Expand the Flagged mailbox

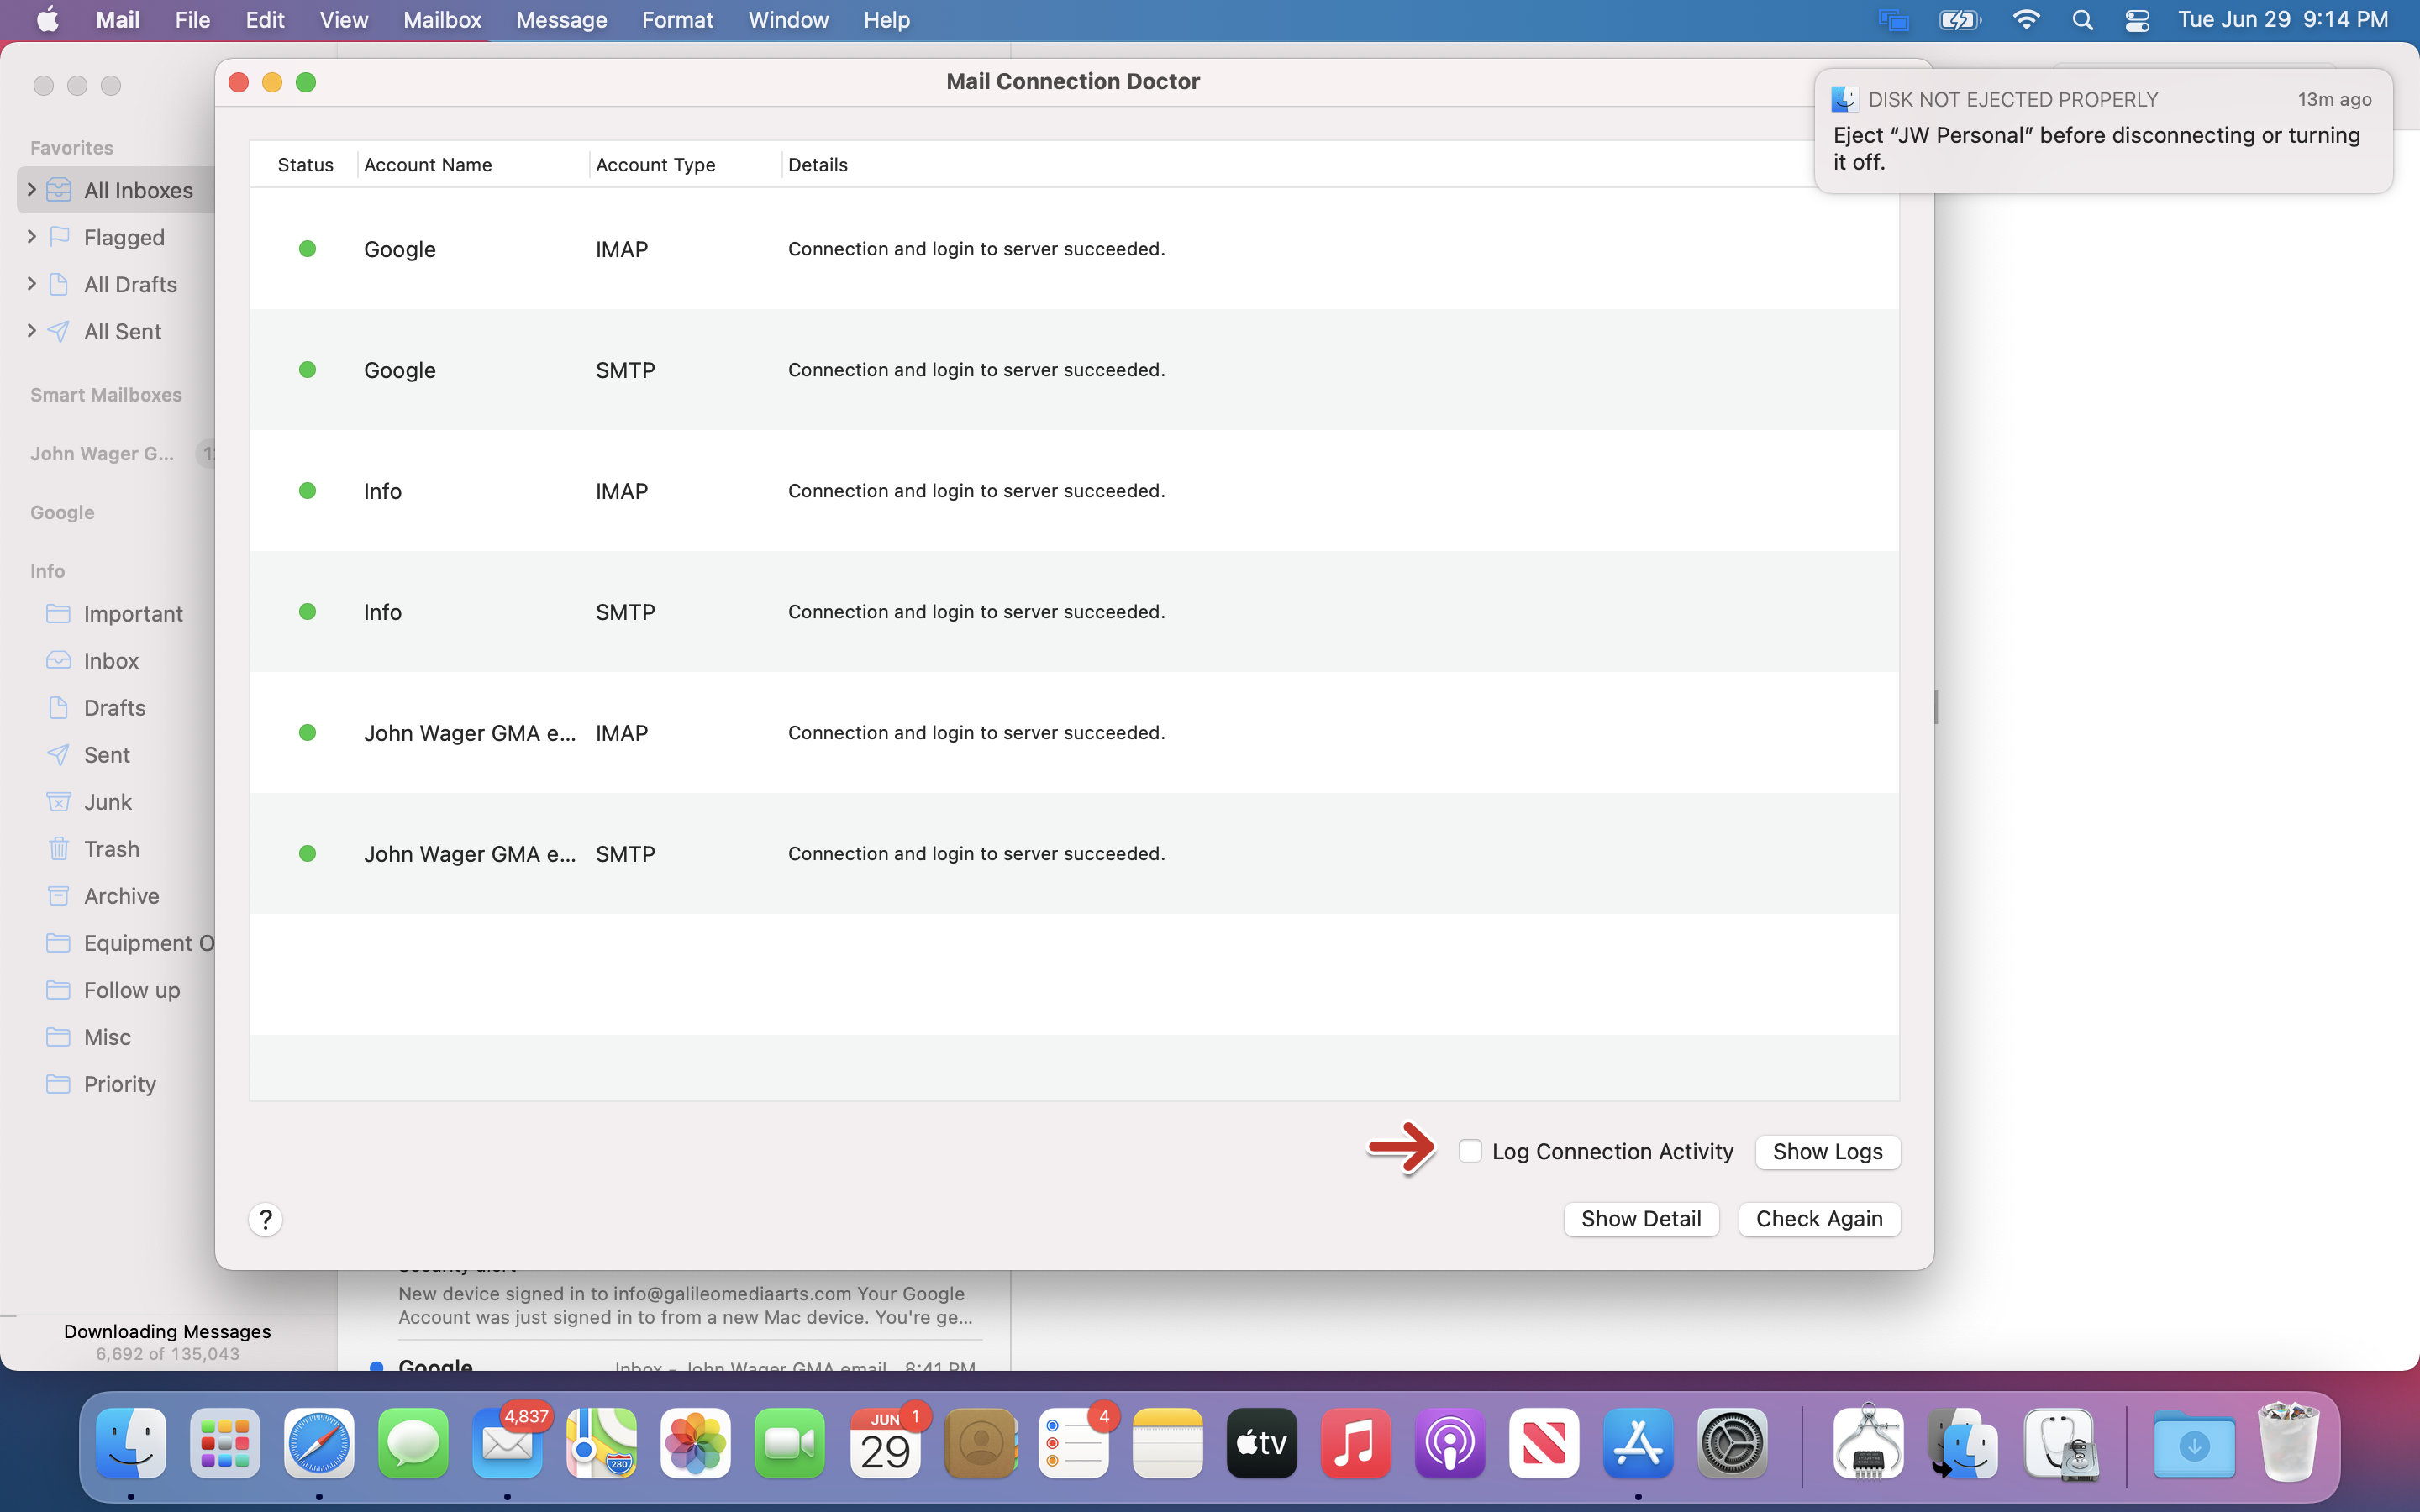click(31, 237)
